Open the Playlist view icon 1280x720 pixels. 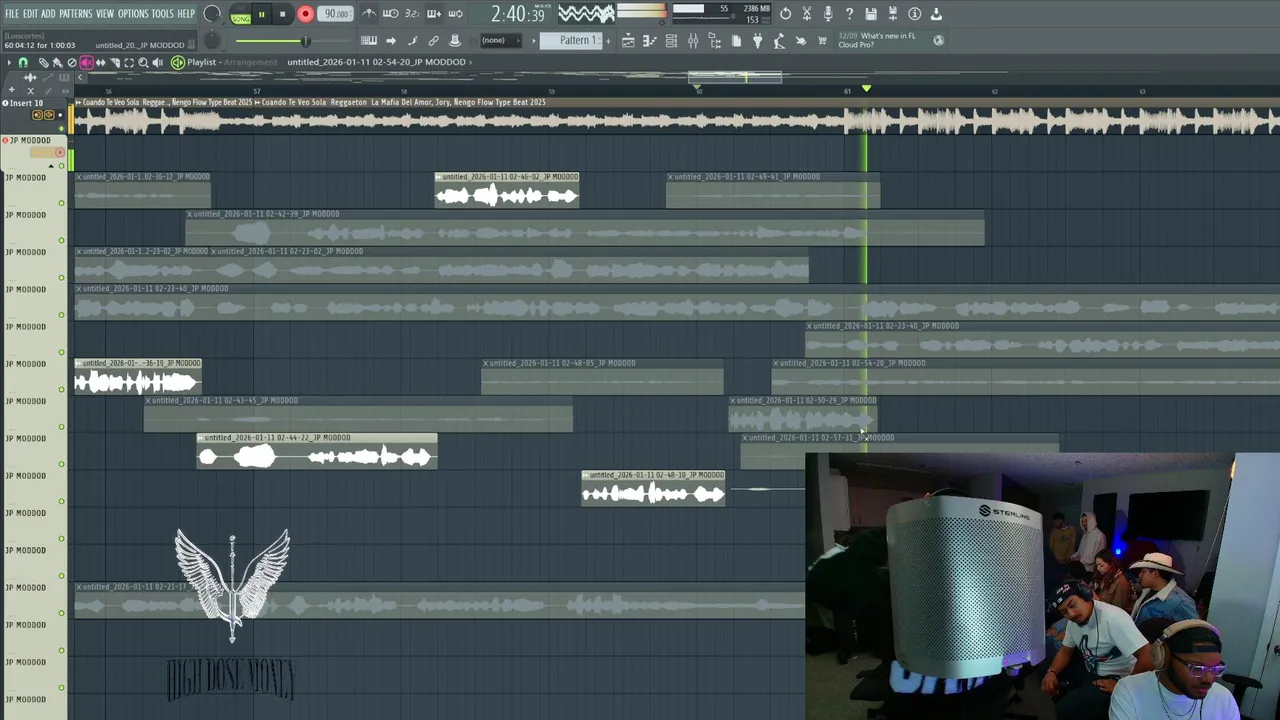[628, 40]
